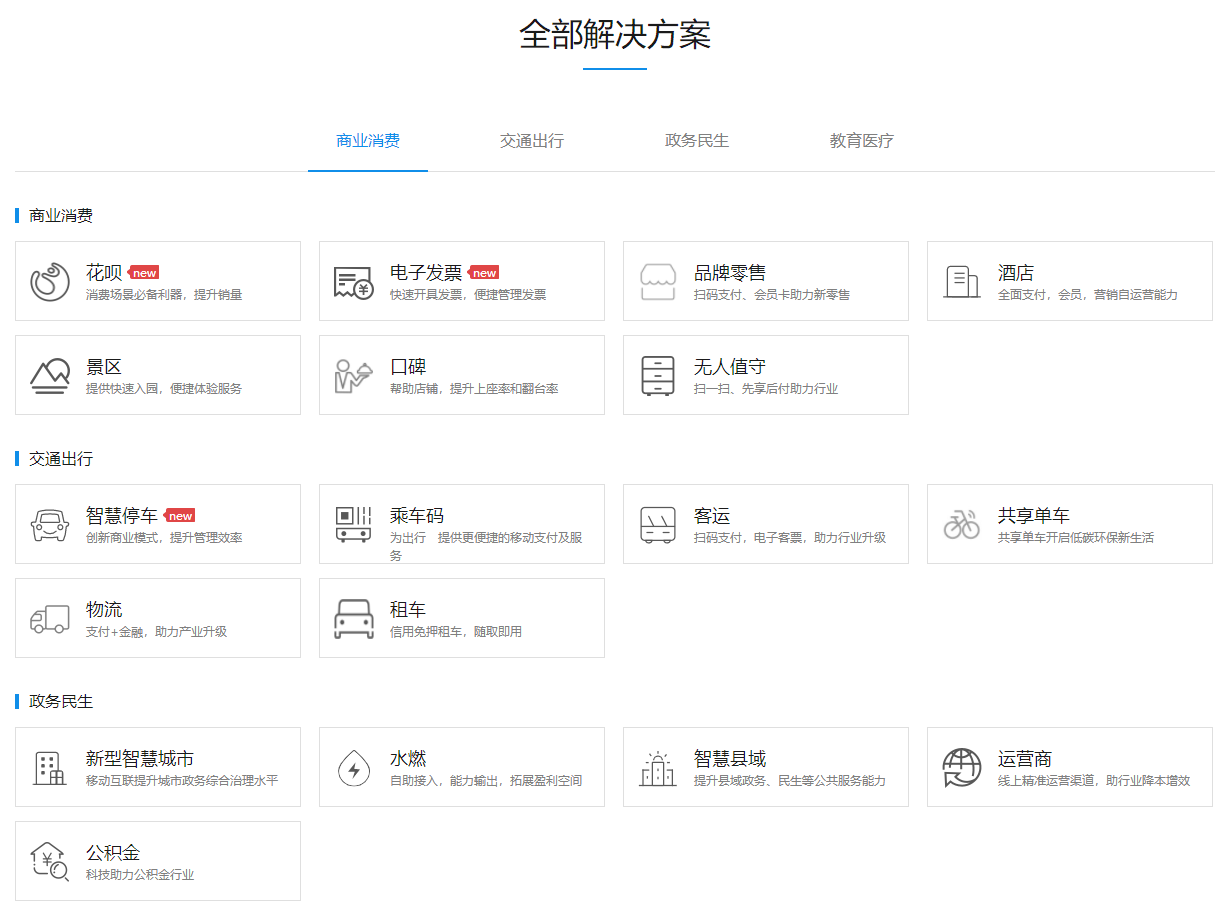The height and width of the screenshot is (906, 1226).
Task: Click the text 全面支付，会员，营销自运营能力
Action: (x=1088, y=295)
